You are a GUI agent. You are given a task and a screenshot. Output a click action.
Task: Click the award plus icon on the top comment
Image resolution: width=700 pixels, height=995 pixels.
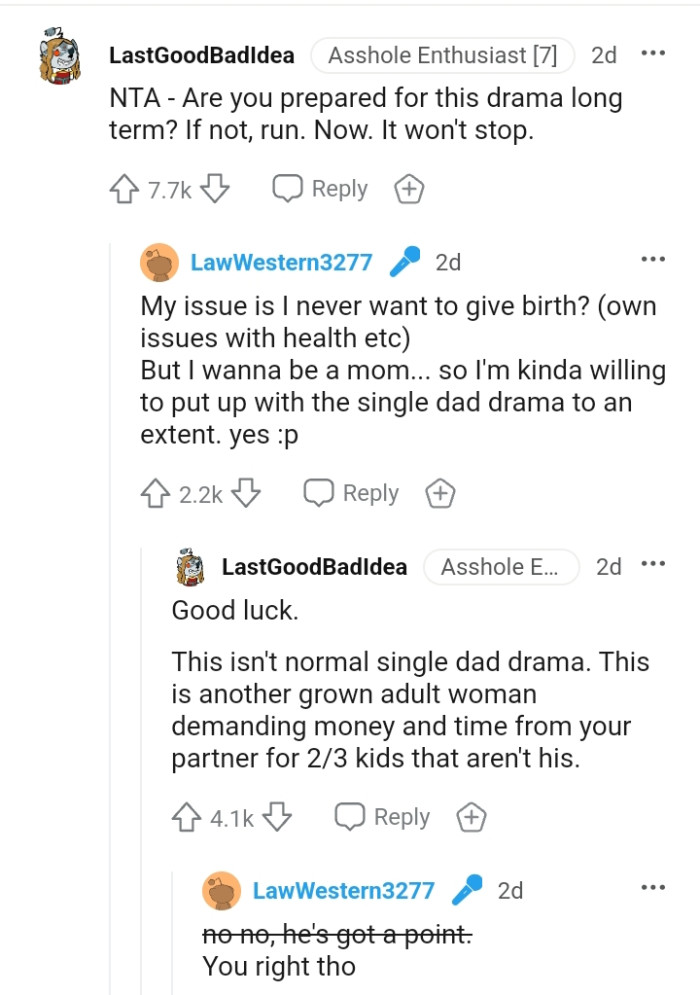point(408,188)
